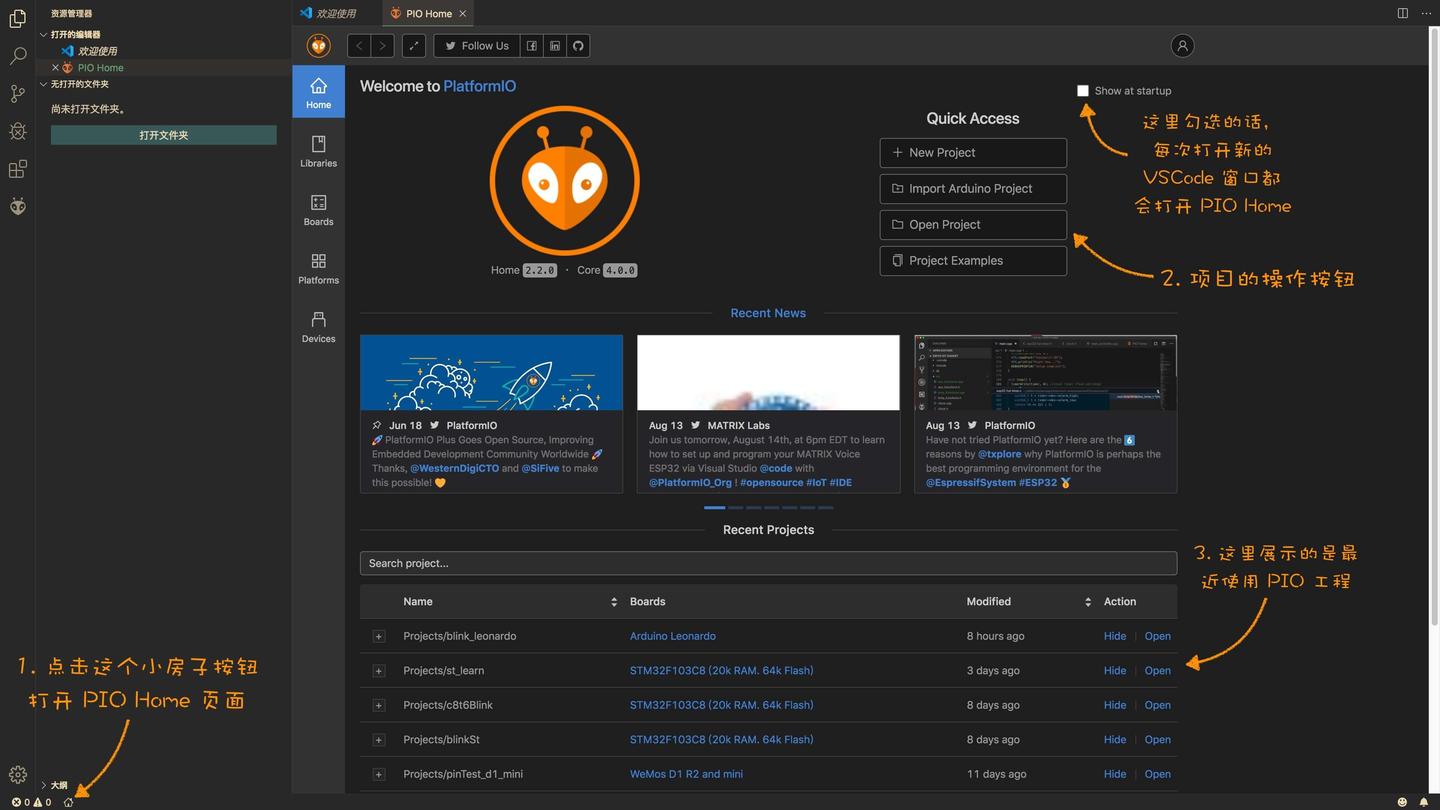The width and height of the screenshot is (1440, 810).
Task: Hide the Projects/c8t6Blink project
Action: [x=1114, y=704]
